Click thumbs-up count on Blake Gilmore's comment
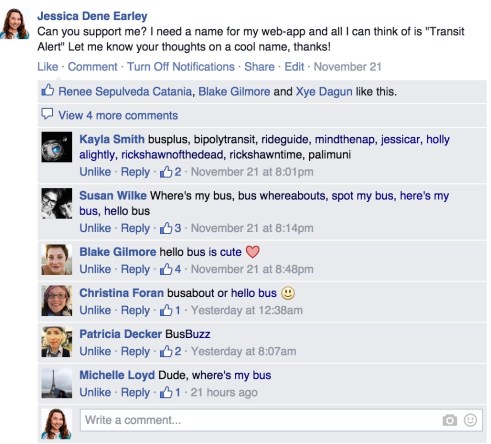This screenshot has width=491, height=444. pyautogui.click(x=170, y=269)
